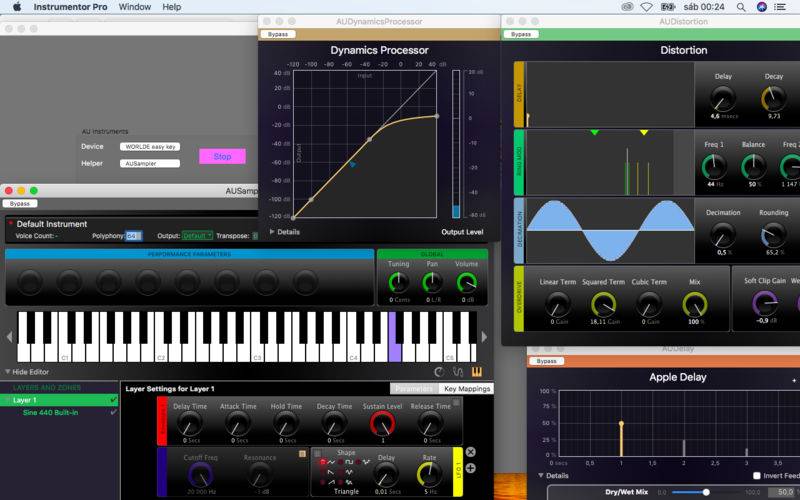
Task: Click the Wi-Fi status icon
Action: point(646,7)
